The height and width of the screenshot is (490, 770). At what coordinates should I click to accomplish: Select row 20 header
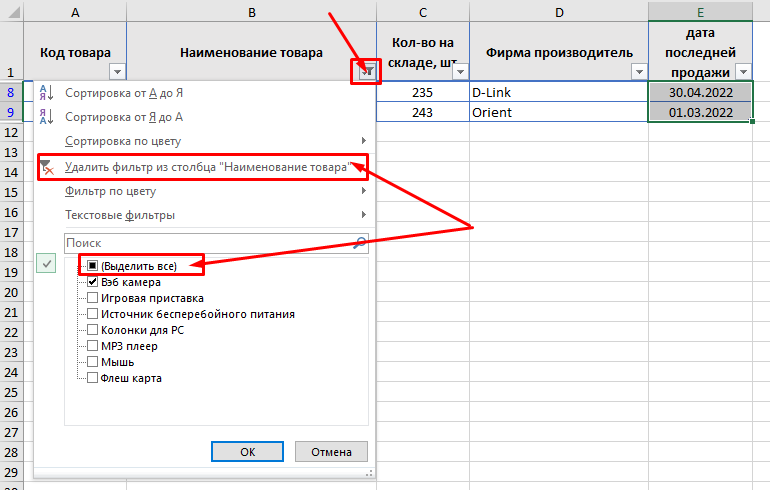click(11, 293)
